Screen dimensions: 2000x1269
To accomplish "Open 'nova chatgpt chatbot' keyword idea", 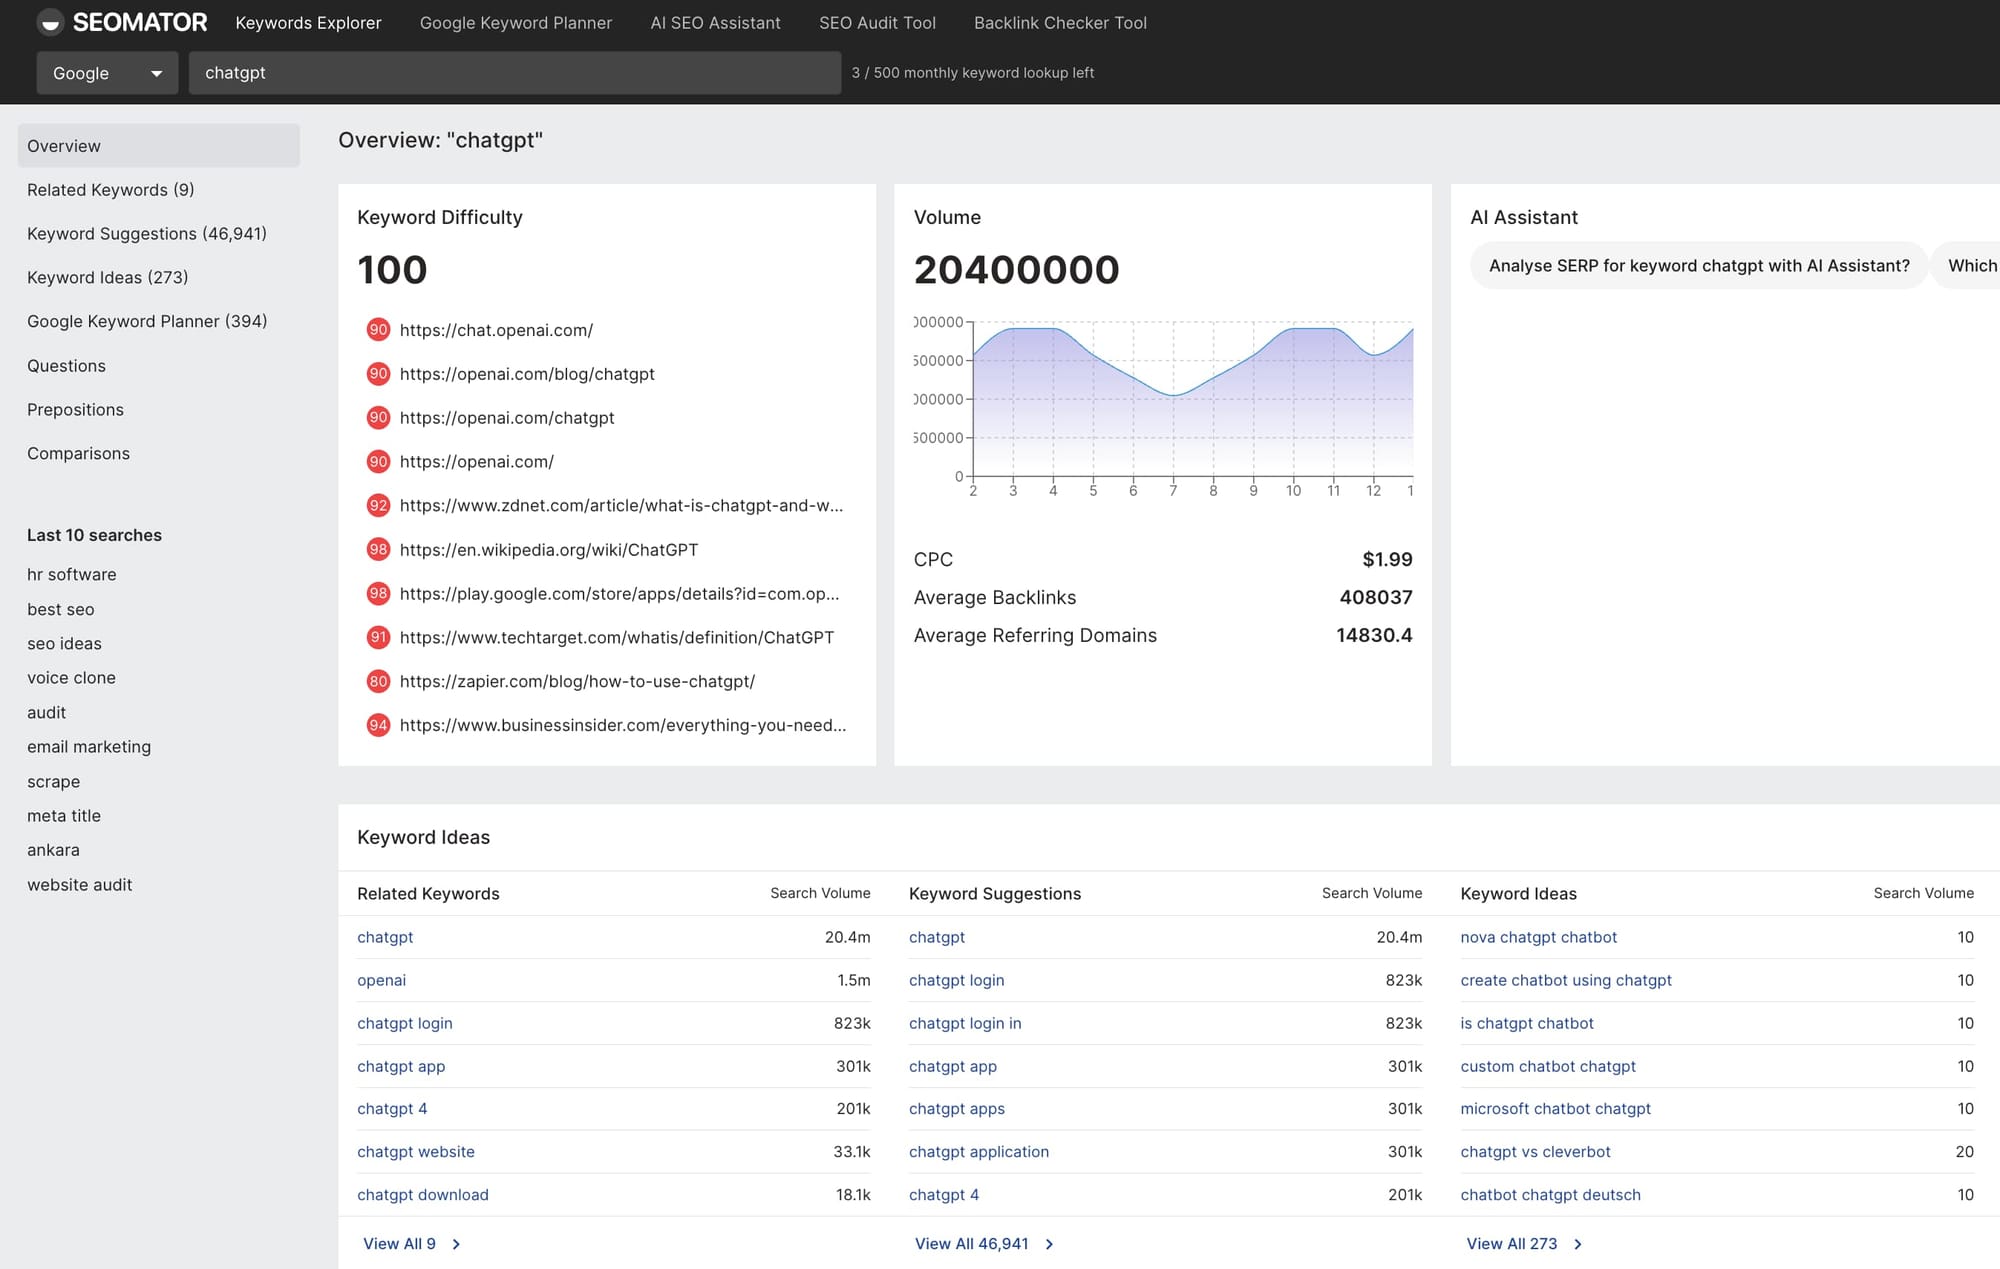I will point(1538,938).
